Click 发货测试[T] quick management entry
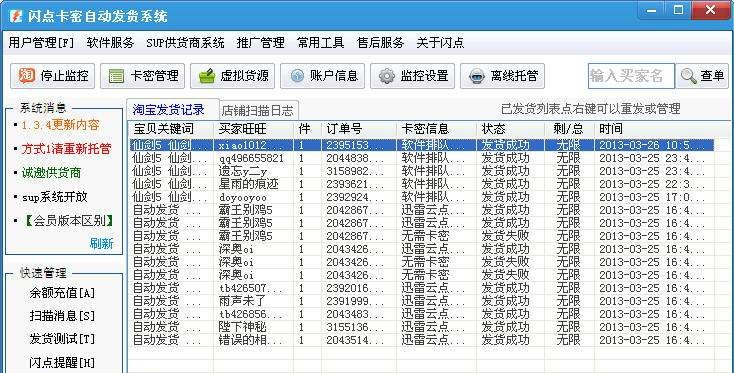 pos(62,339)
